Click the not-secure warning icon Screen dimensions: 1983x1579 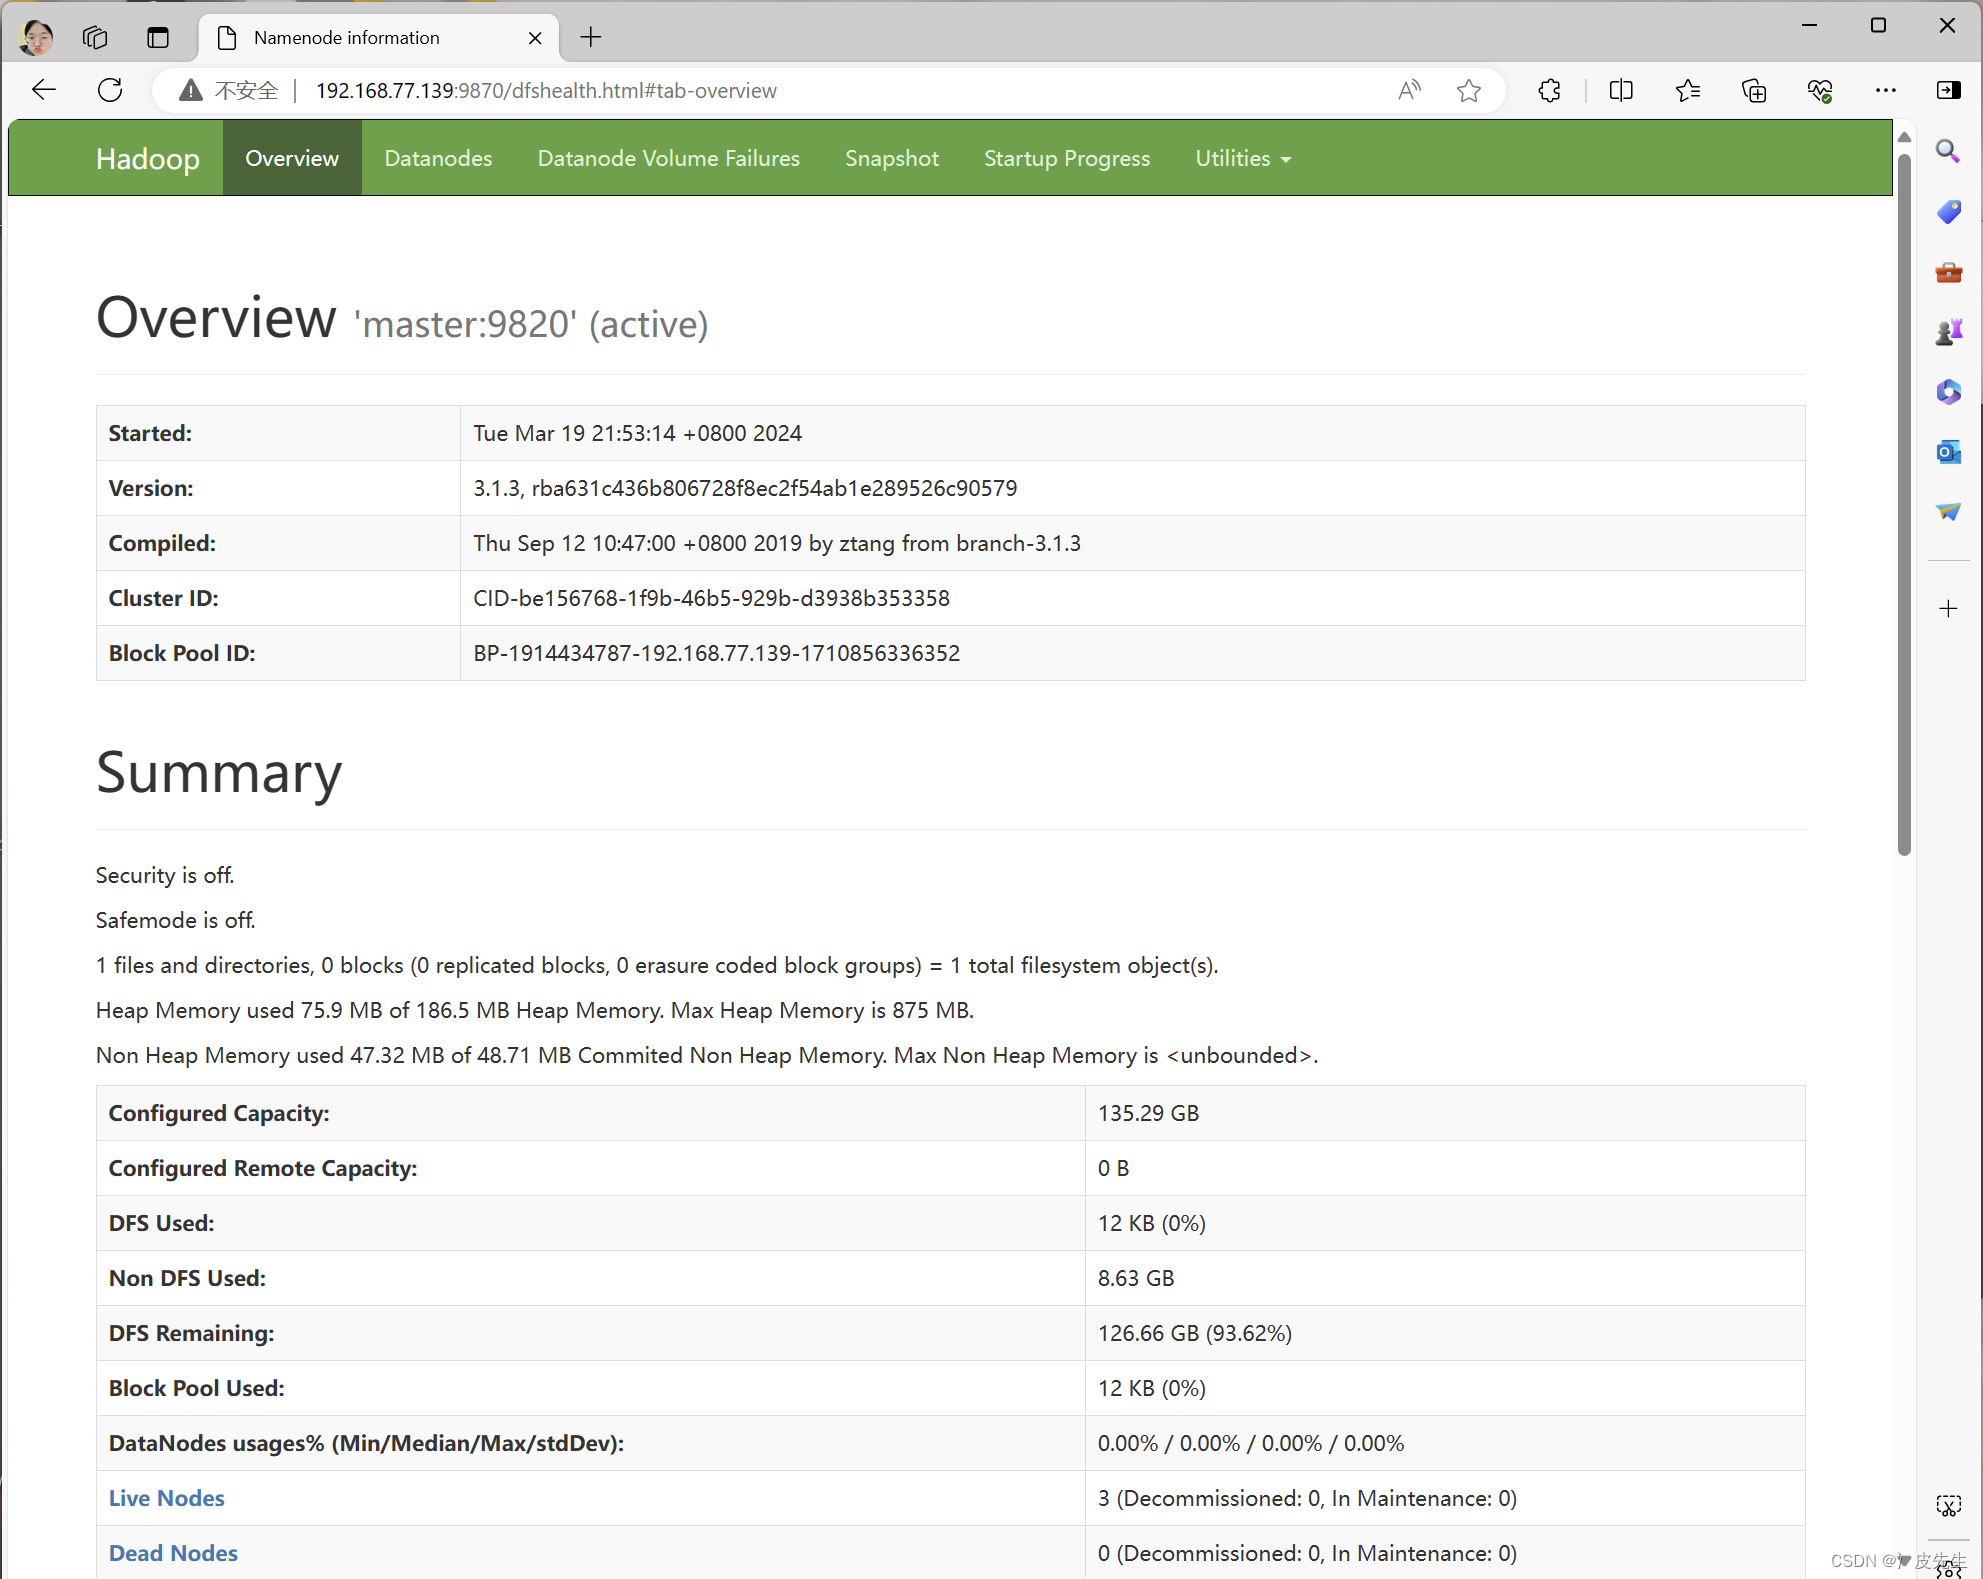tap(190, 91)
